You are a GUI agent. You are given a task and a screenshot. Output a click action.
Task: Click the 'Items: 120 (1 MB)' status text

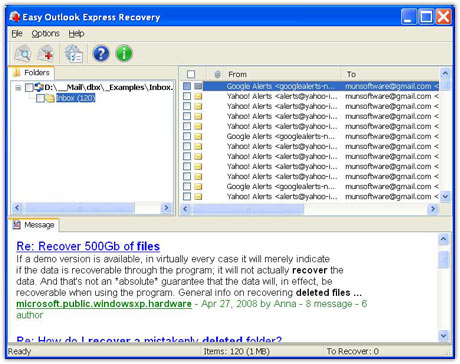237,351
